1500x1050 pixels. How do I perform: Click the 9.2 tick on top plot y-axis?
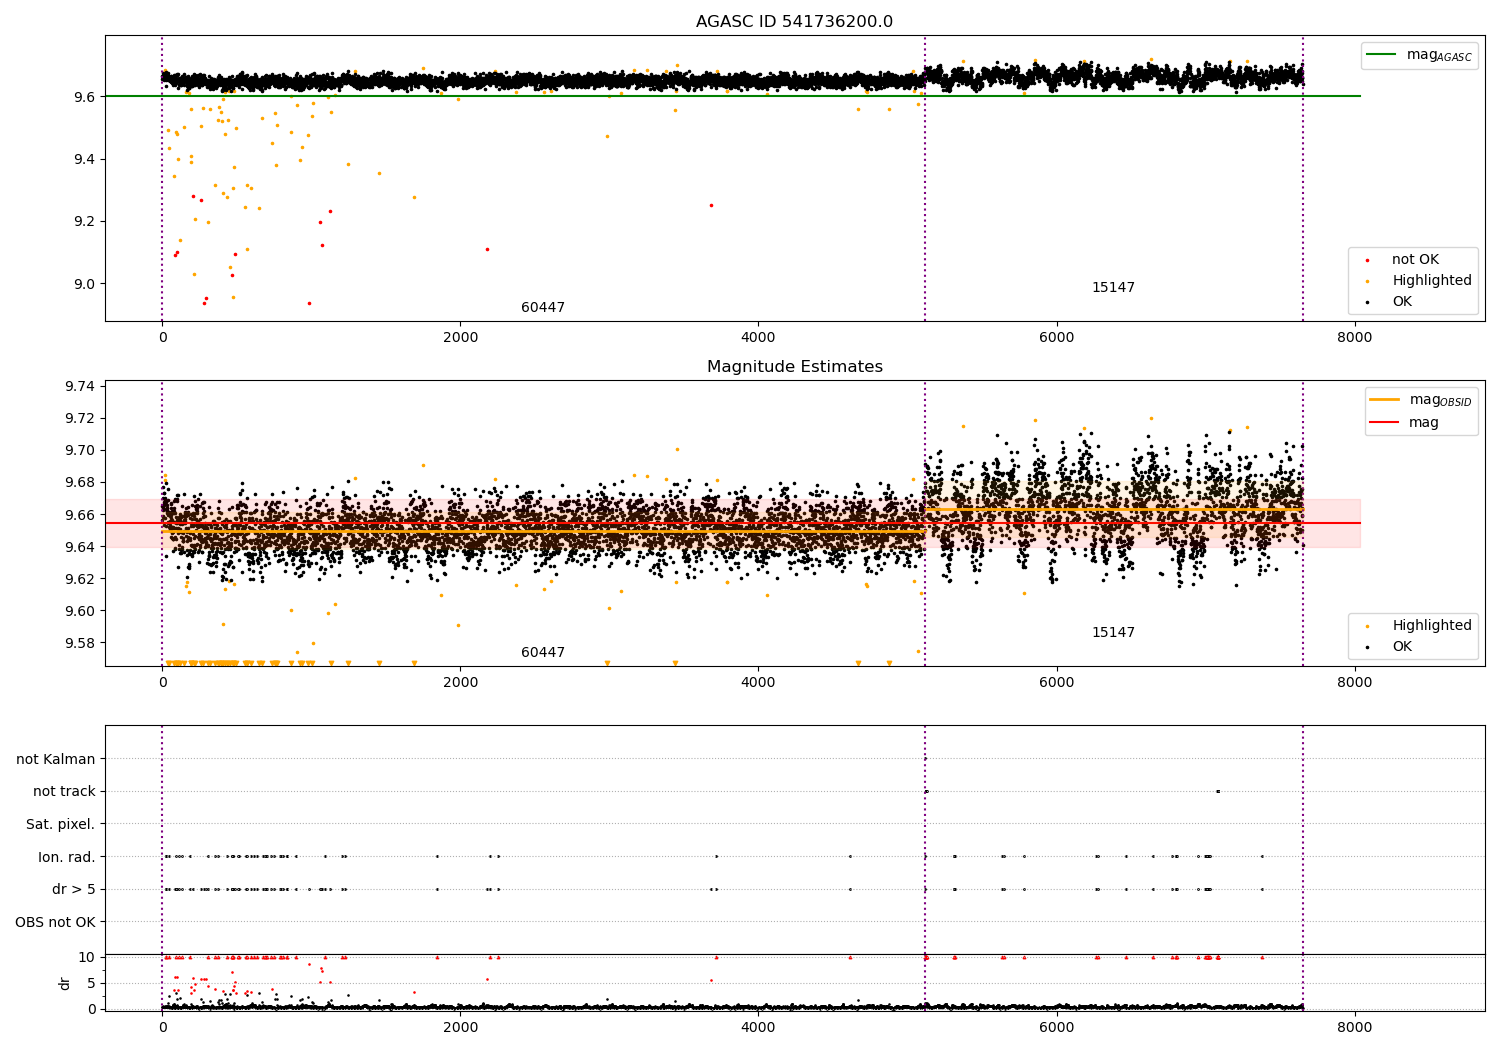(x=83, y=221)
